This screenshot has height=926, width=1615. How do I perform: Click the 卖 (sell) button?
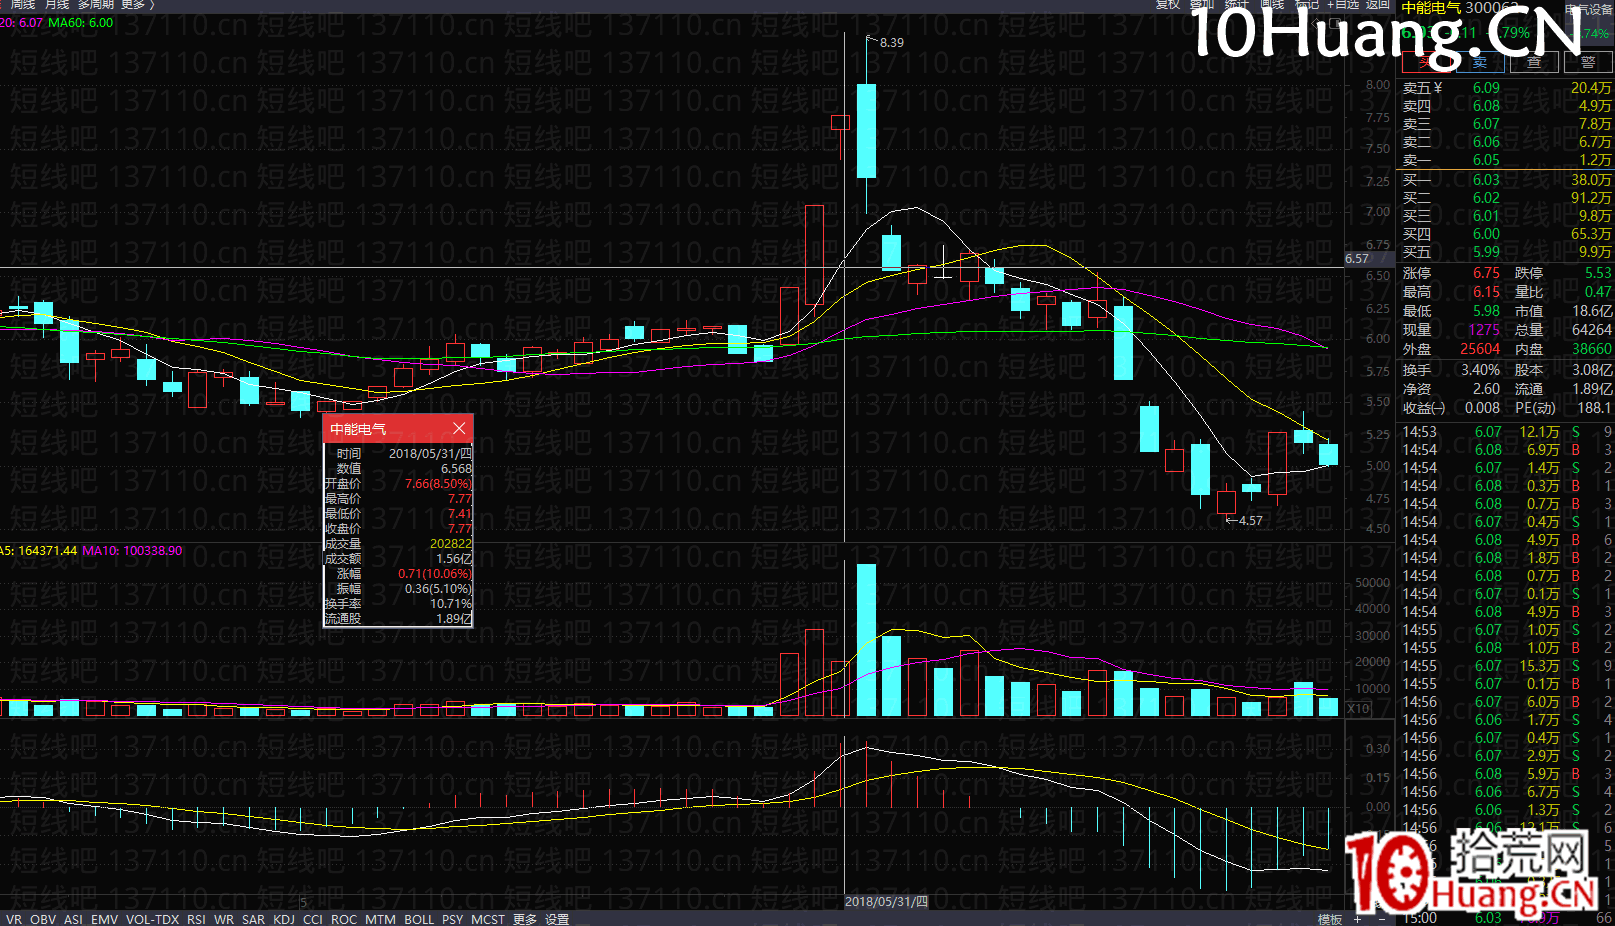[1479, 63]
